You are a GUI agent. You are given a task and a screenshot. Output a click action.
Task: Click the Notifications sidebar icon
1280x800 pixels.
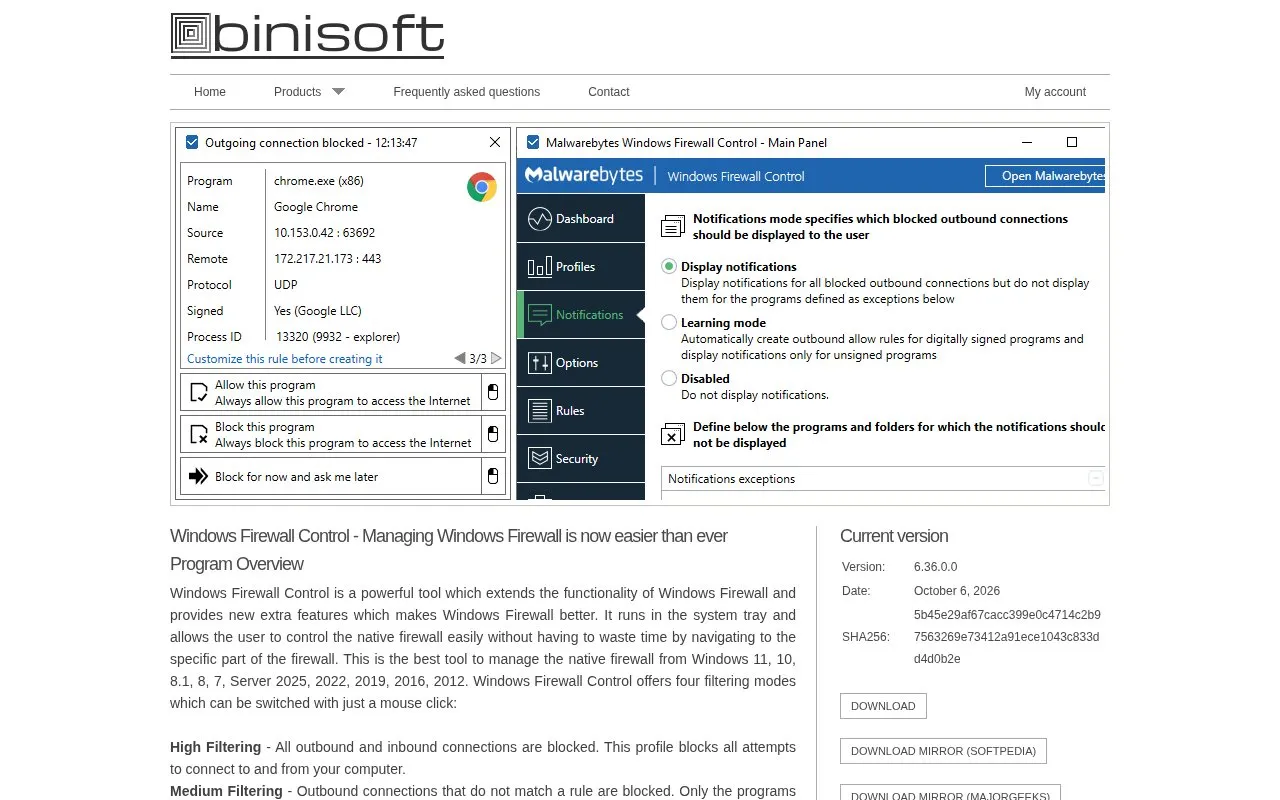tap(540, 315)
